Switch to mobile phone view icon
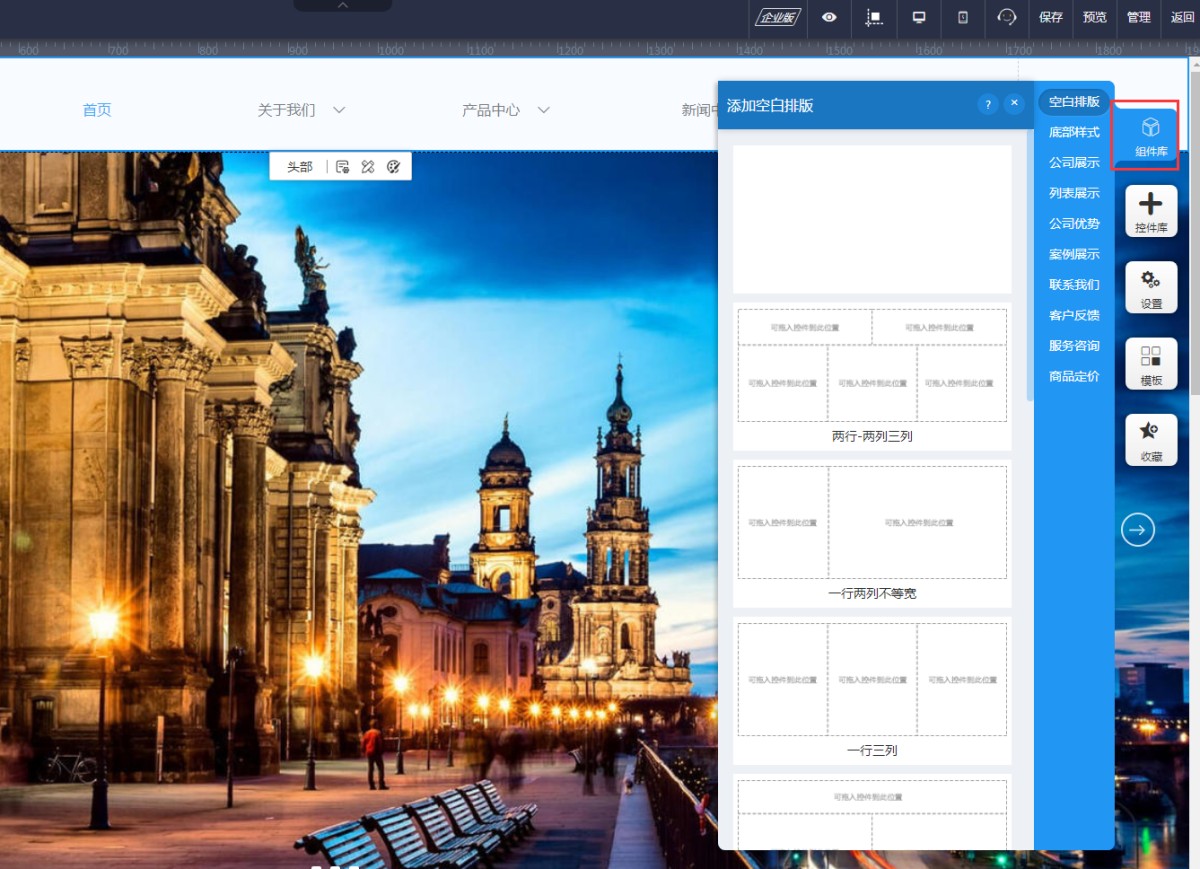 [963, 17]
